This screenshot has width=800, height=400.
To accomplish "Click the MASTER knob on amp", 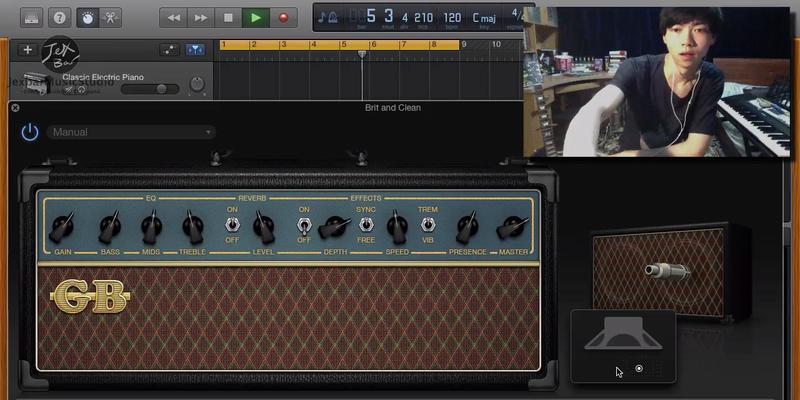I will 512,227.
